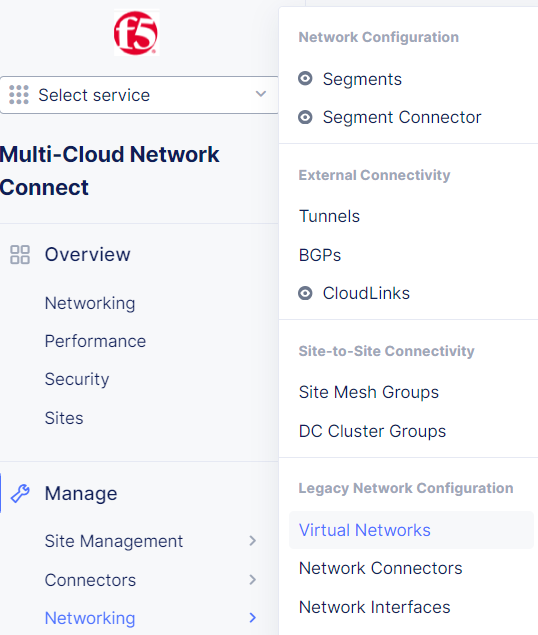
Task: Click the circle icon beside Segment Connector
Action: [305, 117]
